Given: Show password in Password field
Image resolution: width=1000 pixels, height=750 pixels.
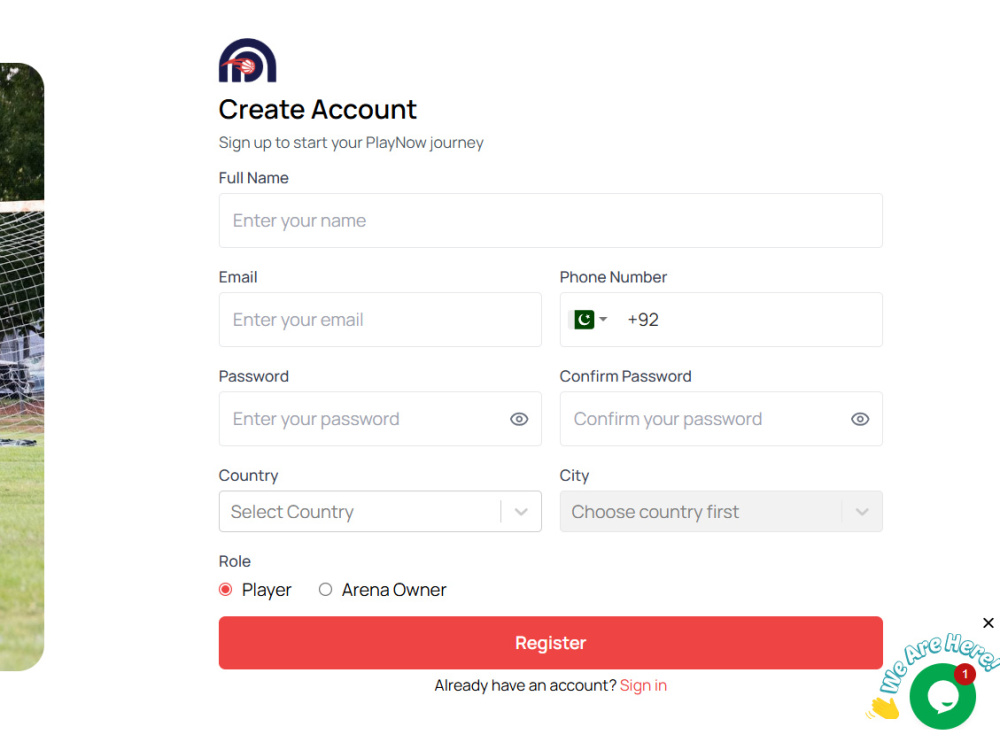Looking at the screenshot, I should click(519, 419).
